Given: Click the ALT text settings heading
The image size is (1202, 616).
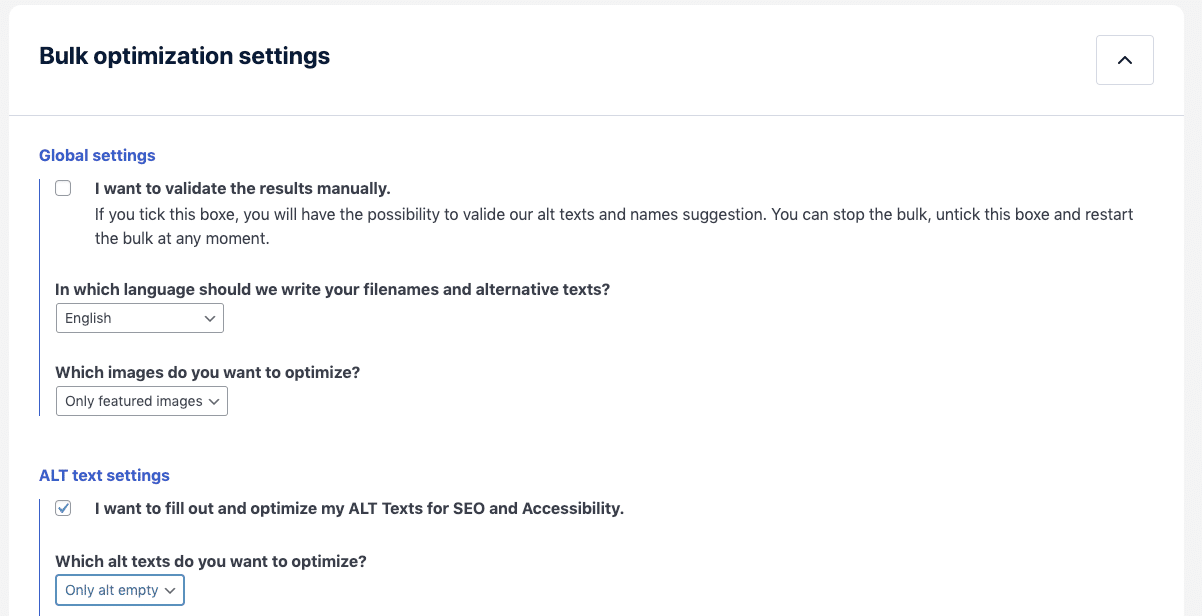Looking at the screenshot, I should [104, 475].
